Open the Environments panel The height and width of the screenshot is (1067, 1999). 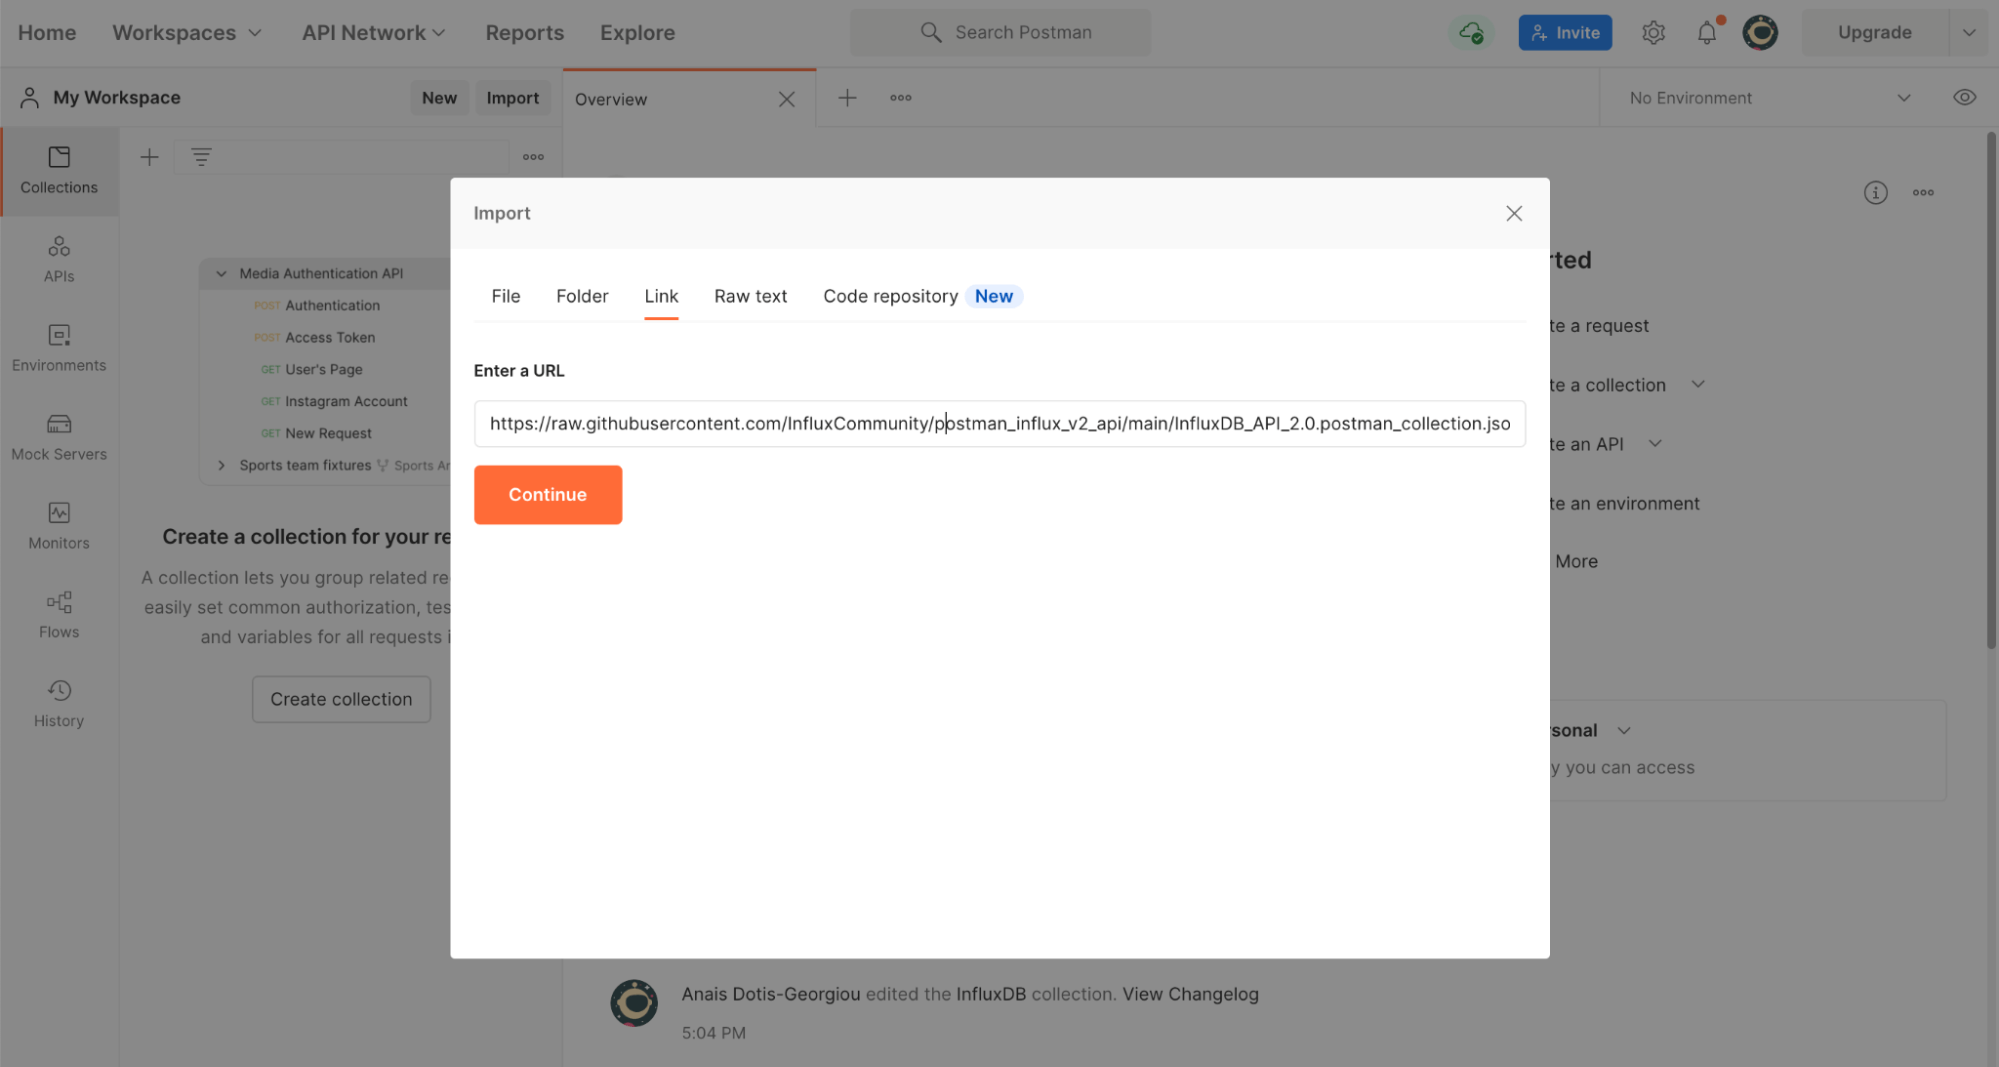click(58, 347)
